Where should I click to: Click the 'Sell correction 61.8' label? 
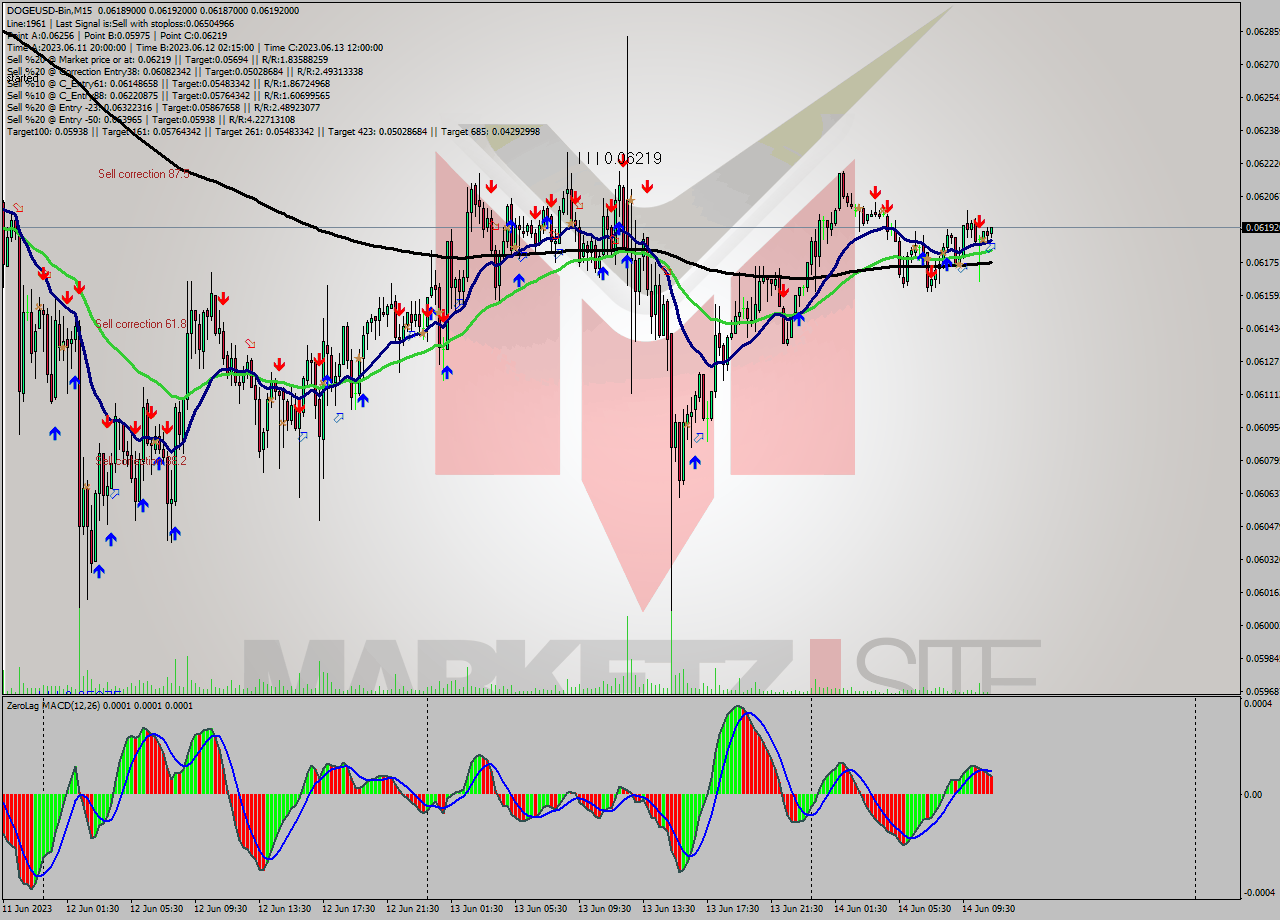(x=141, y=324)
